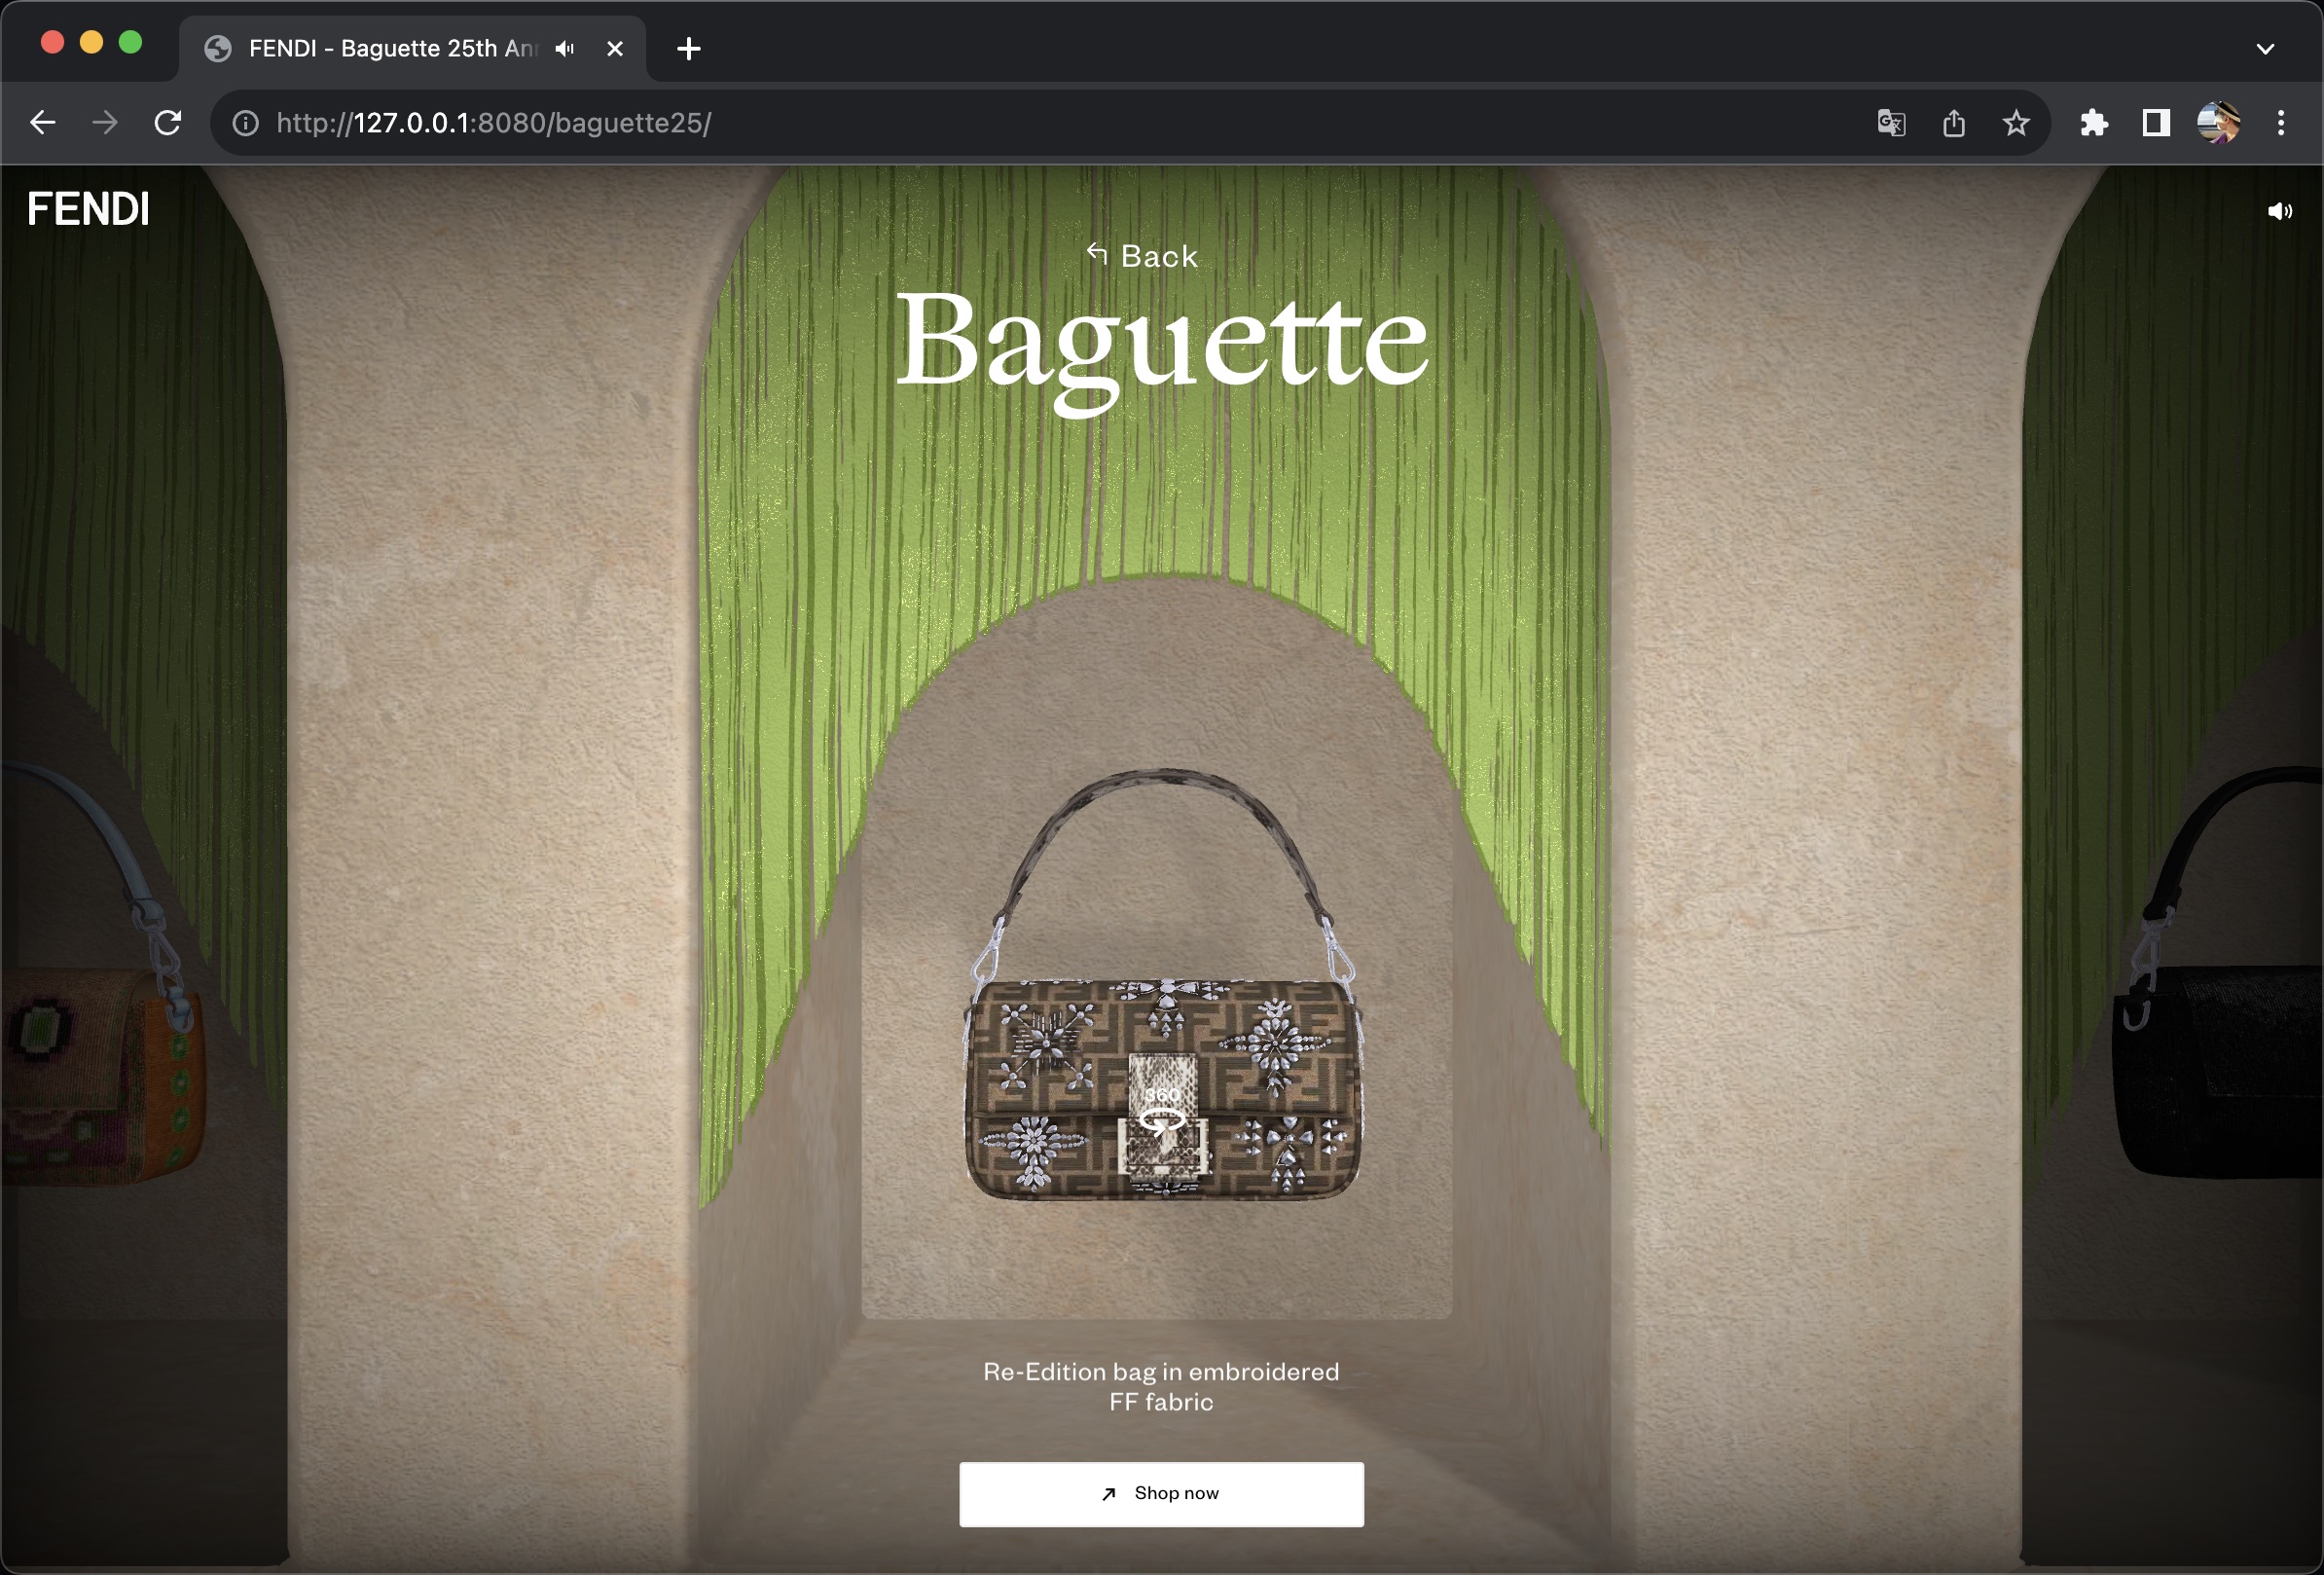The width and height of the screenshot is (2324, 1575).
Task: Go back to the previous page
Action: coord(43,123)
